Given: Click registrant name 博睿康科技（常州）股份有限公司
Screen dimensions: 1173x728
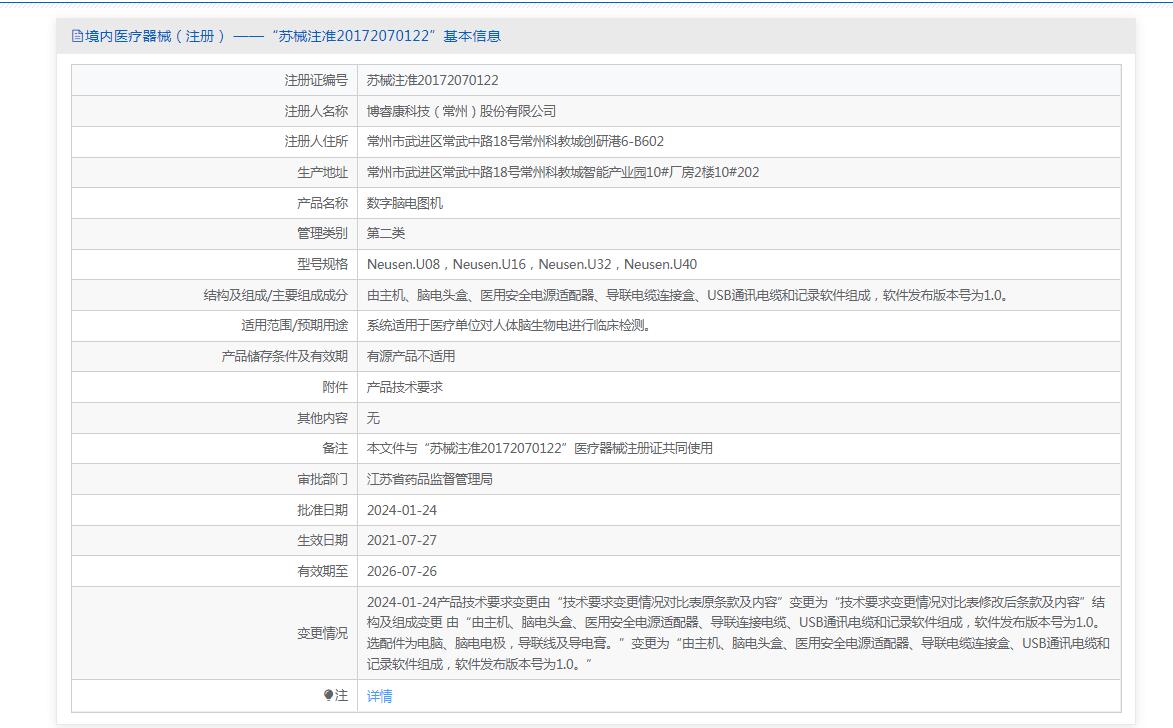Looking at the screenshot, I should pyautogui.click(x=461, y=111).
